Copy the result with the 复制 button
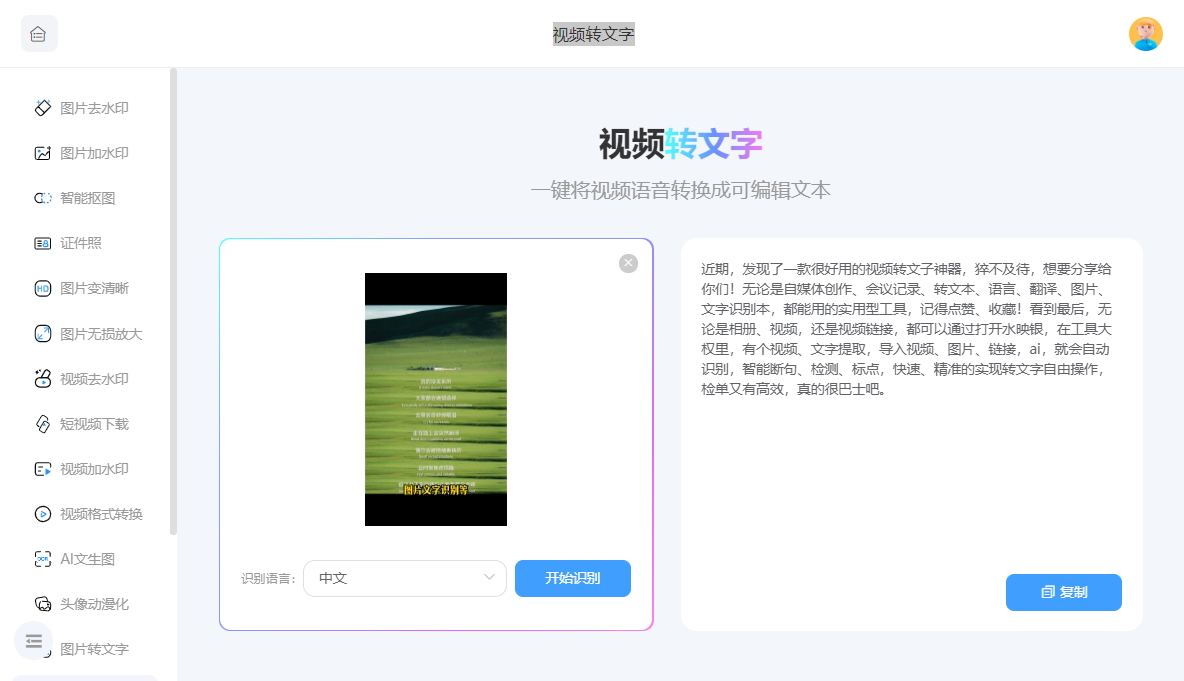 [1063, 592]
